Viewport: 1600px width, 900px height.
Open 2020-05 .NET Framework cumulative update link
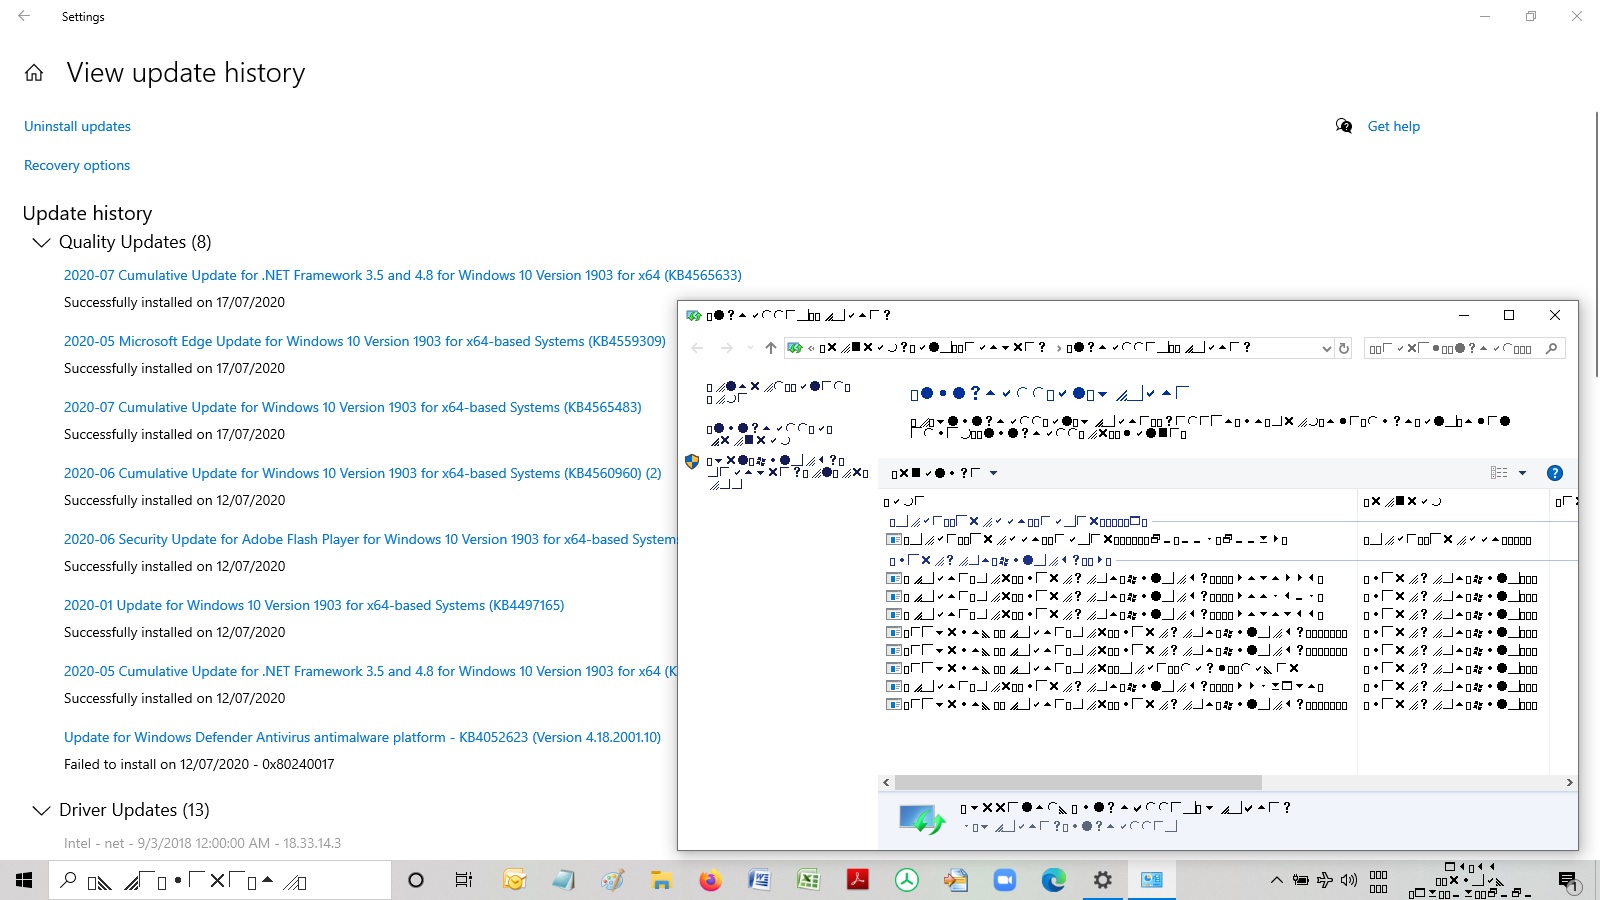coord(370,671)
